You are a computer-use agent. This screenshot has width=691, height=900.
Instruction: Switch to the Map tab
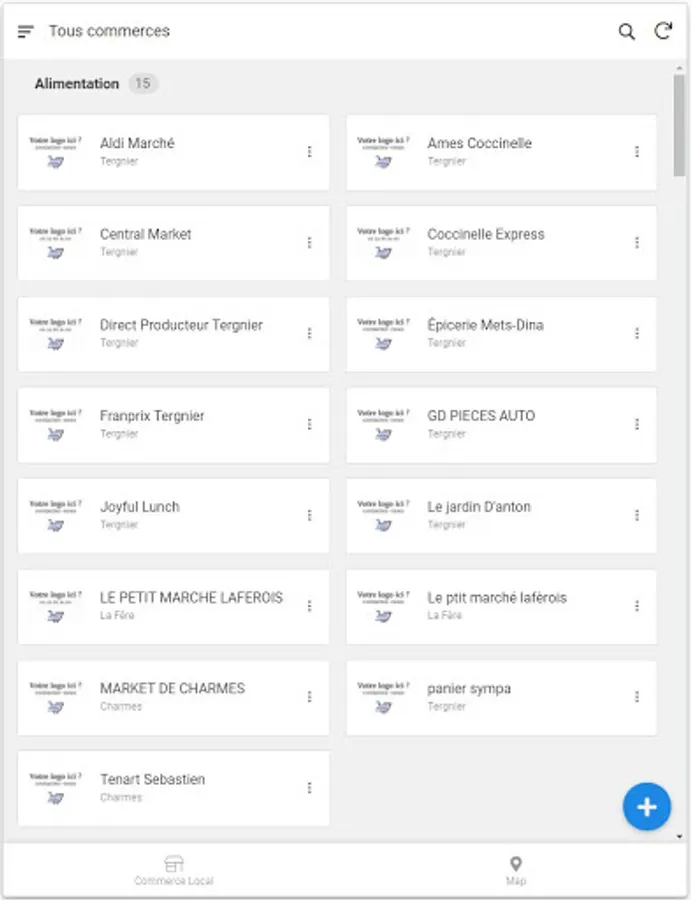(516, 870)
